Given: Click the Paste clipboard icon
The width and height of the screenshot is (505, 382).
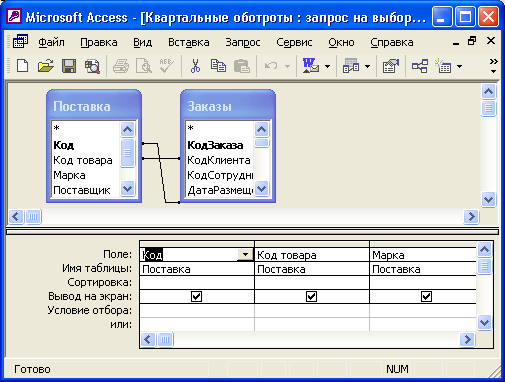Looking at the screenshot, I should [242, 66].
